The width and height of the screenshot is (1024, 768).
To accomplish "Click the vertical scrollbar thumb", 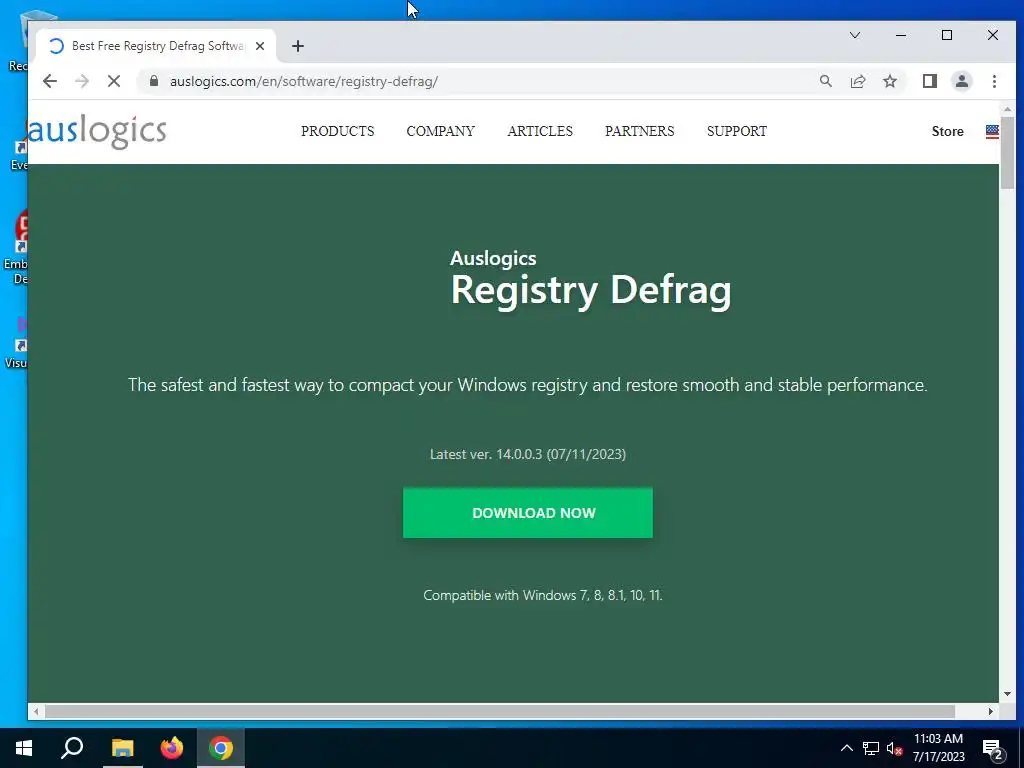I will (1007, 153).
